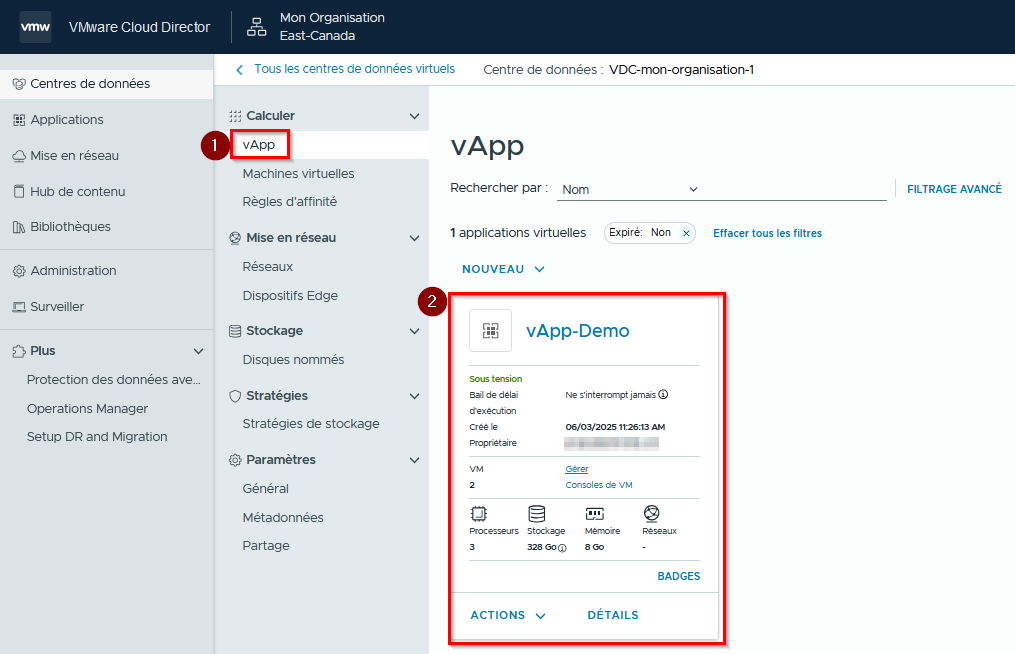Go back using the breadcrumb left chevron
Image resolution: width=1015 pixels, height=654 pixels.
[240, 70]
